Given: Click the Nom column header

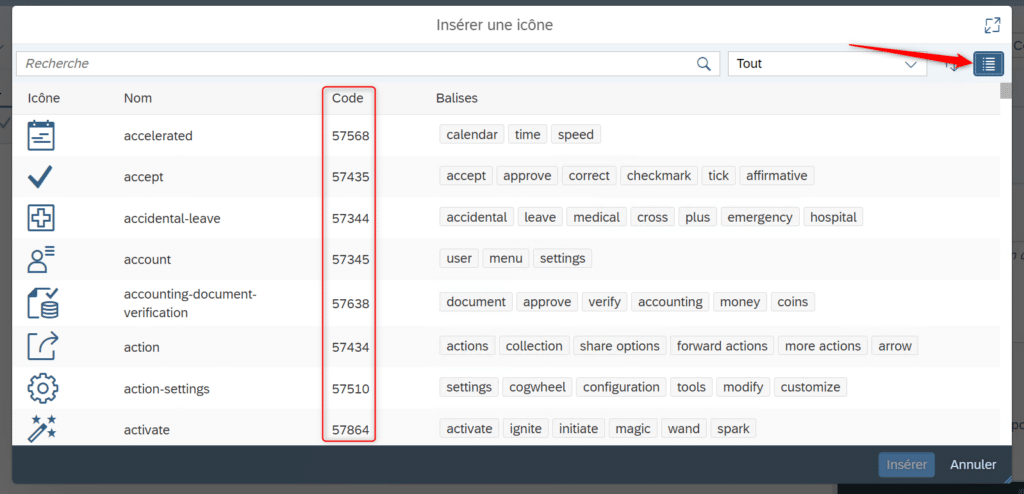Looking at the screenshot, I should click(138, 99).
